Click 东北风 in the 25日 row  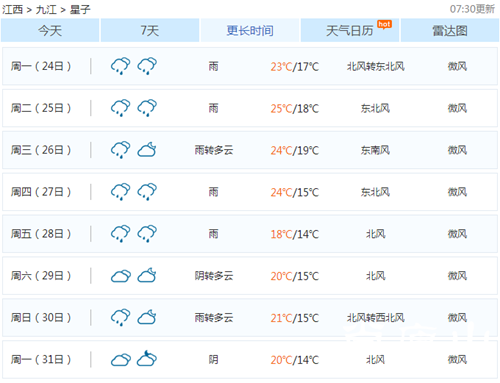click(375, 108)
